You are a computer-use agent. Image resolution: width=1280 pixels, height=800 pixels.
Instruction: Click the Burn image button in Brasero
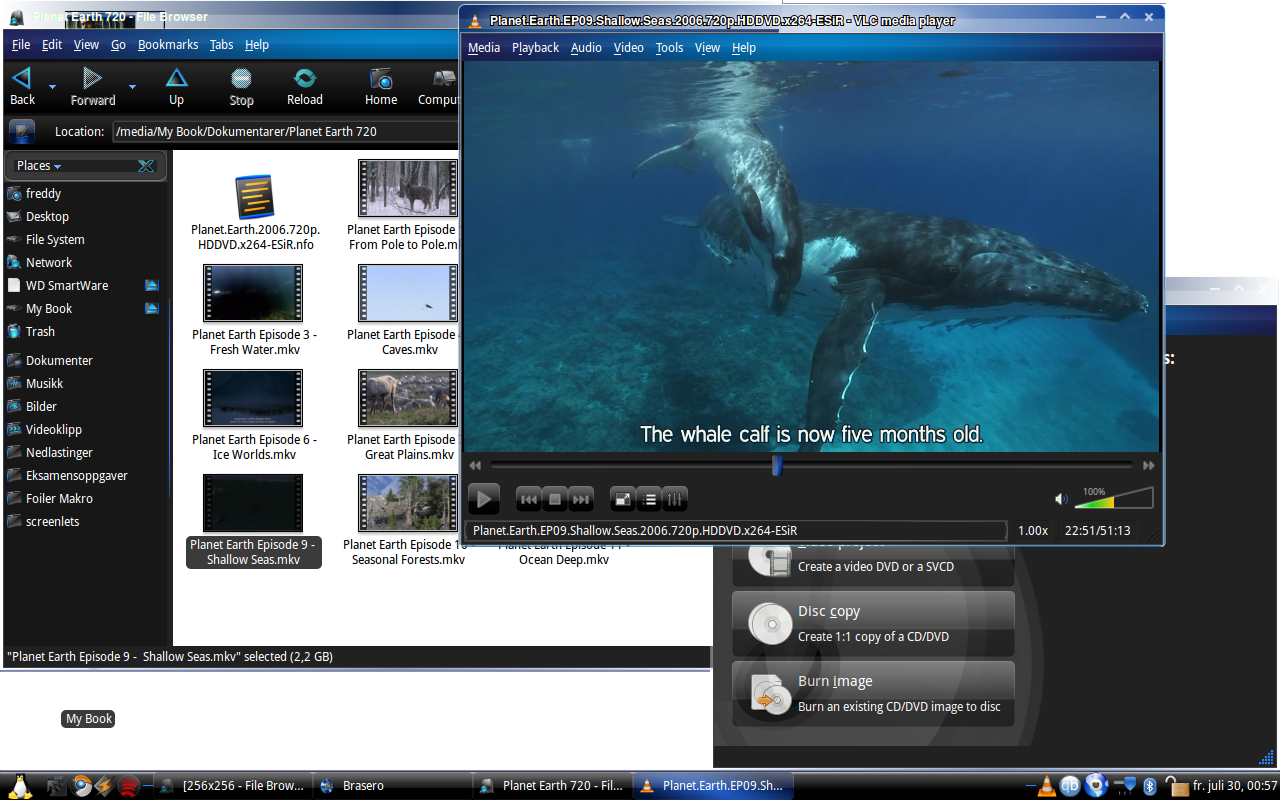(873, 694)
